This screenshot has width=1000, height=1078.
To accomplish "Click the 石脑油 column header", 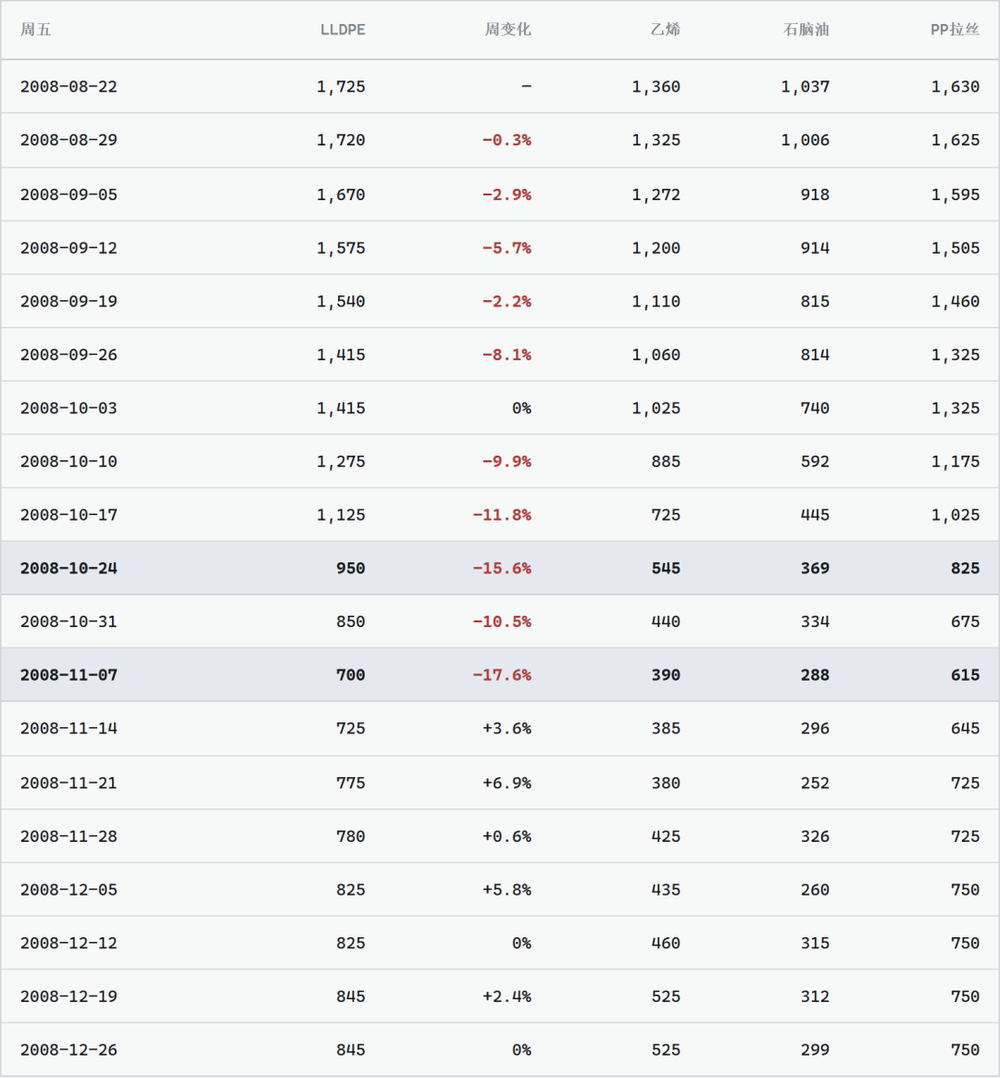I will point(806,30).
